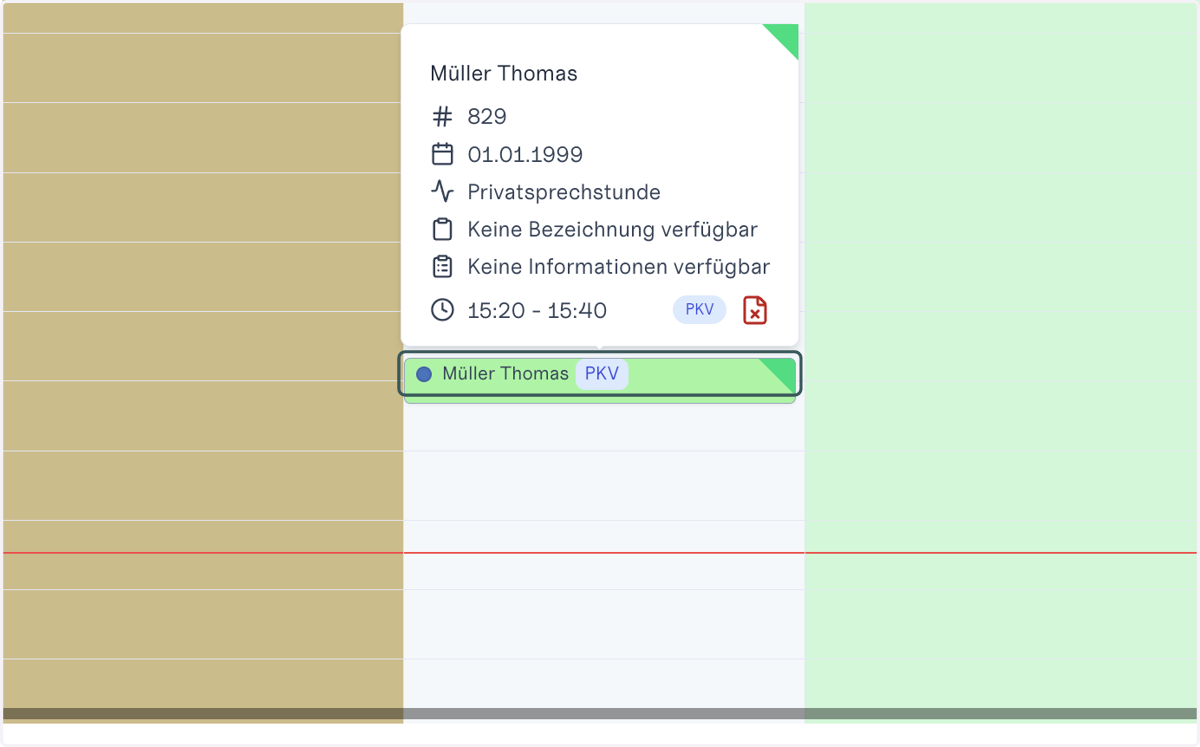Click the pulse icon beside Privatsprechstunde
The width and height of the screenshot is (1200, 747).
(x=442, y=192)
